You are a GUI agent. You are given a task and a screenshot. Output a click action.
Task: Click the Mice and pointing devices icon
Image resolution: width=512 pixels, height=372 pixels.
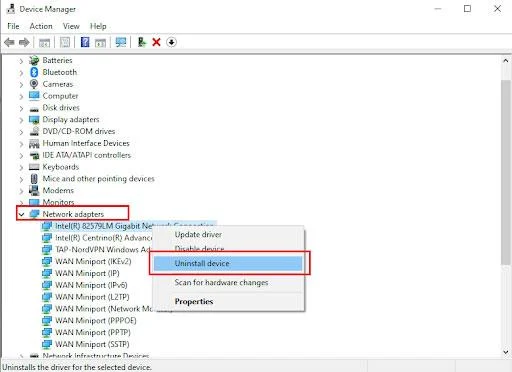click(x=34, y=179)
